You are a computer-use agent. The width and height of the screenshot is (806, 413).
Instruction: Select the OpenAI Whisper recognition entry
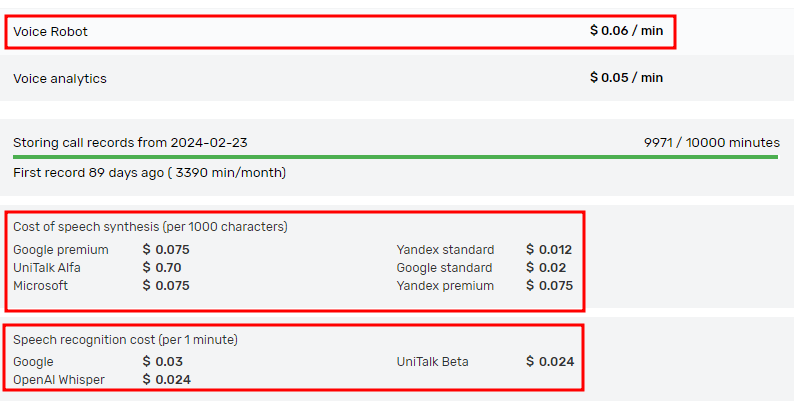click(x=59, y=380)
